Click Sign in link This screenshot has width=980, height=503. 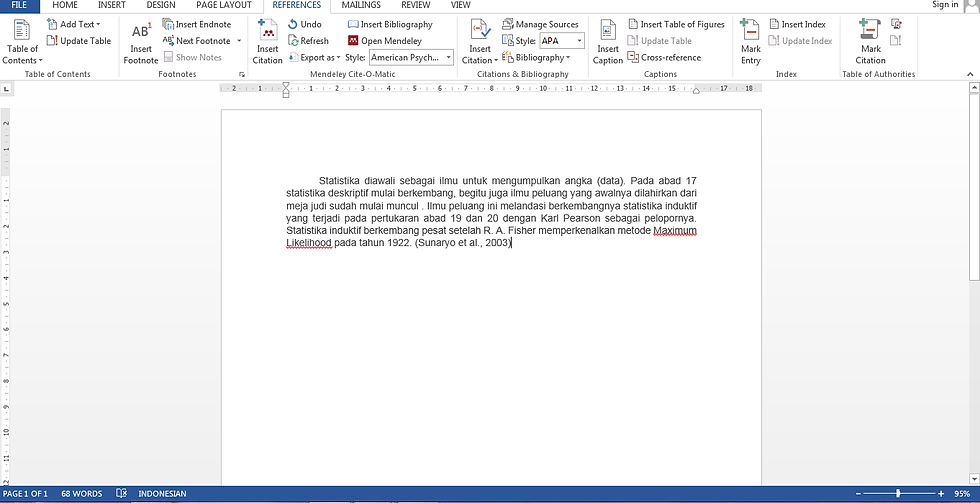945,5
